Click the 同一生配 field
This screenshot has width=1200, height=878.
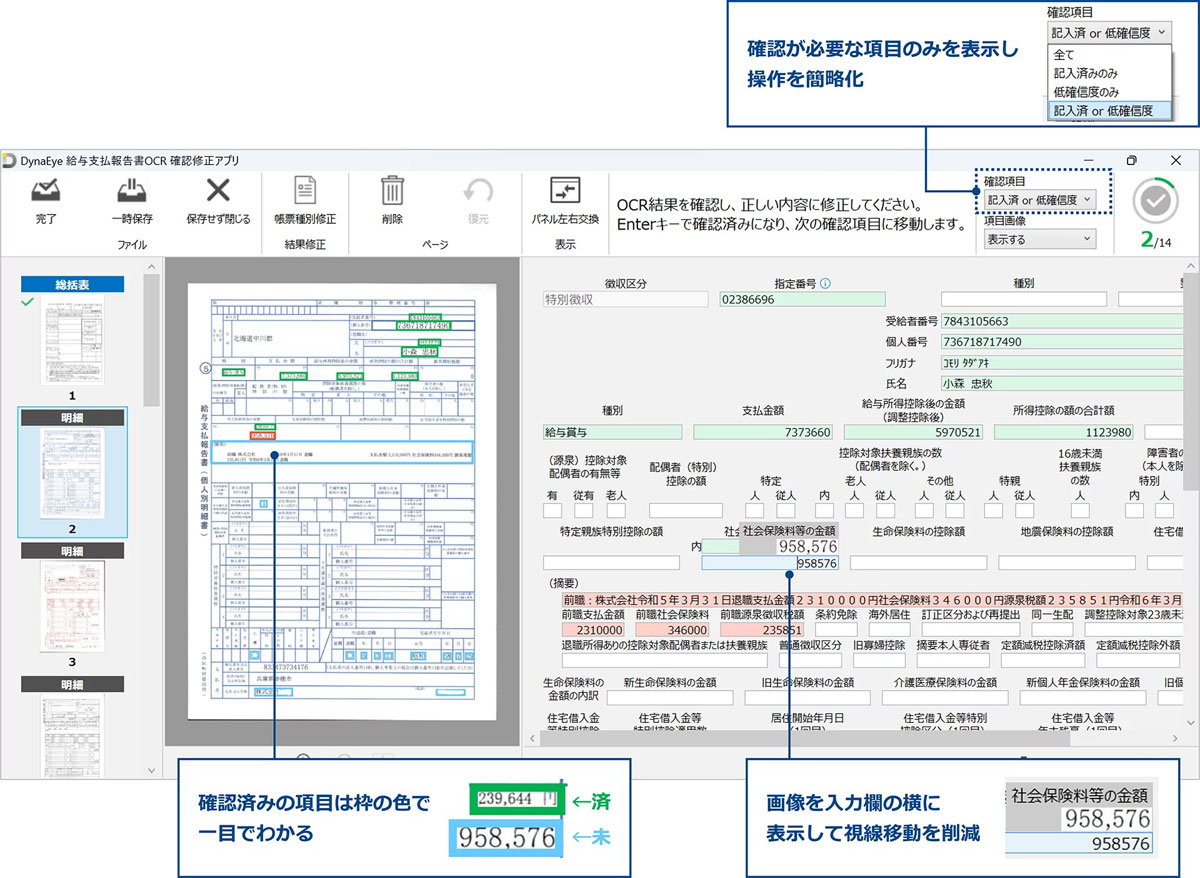[1051, 630]
